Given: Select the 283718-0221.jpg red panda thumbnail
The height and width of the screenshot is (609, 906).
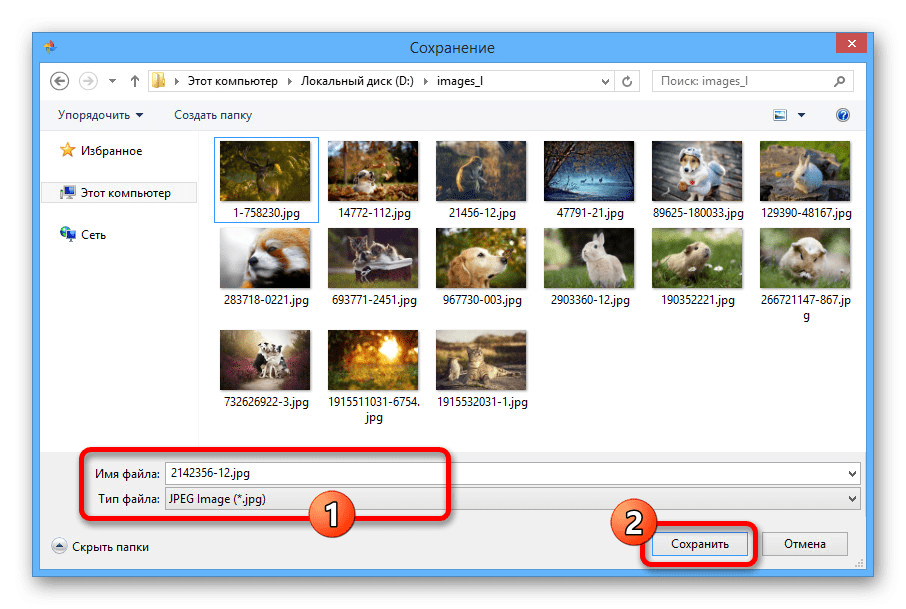Looking at the screenshot, I should pos(265,258).
